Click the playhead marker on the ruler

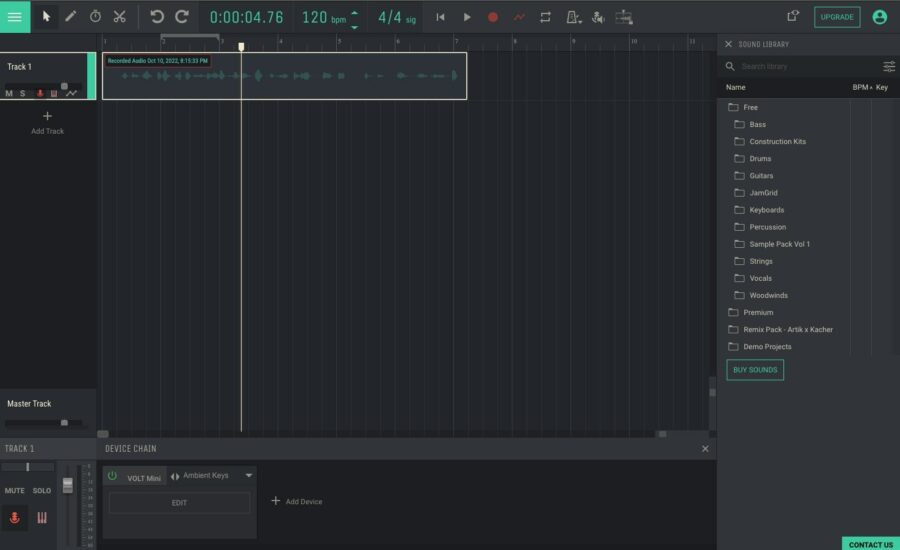(x=241, y=47)
